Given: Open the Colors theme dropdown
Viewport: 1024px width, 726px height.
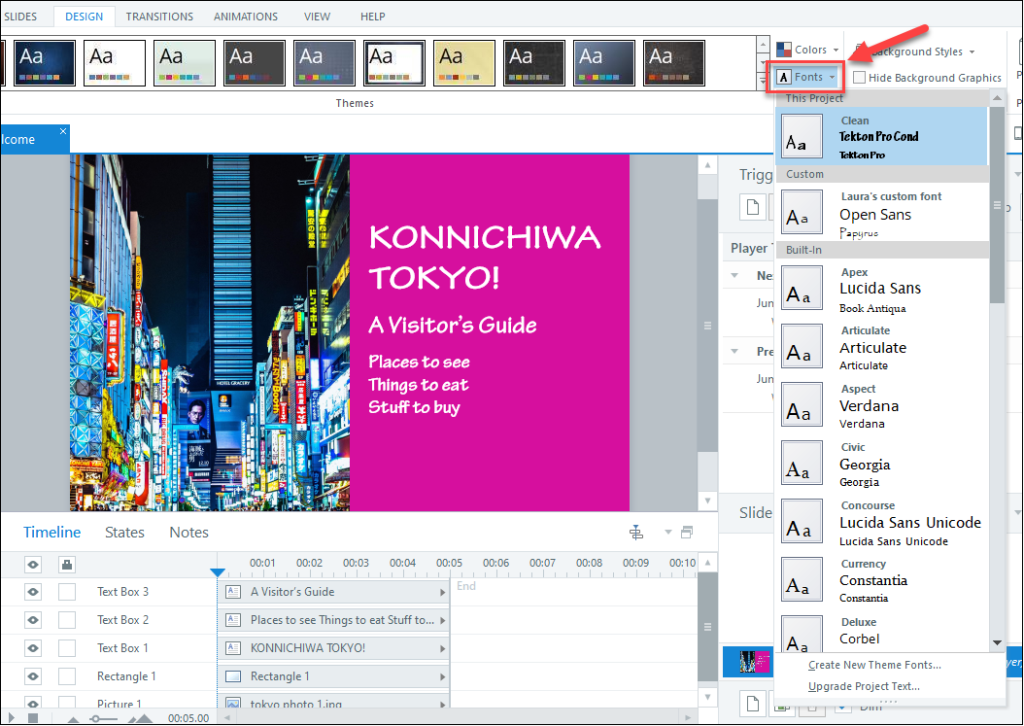Looking at the screenshot, I should [808, 50].
